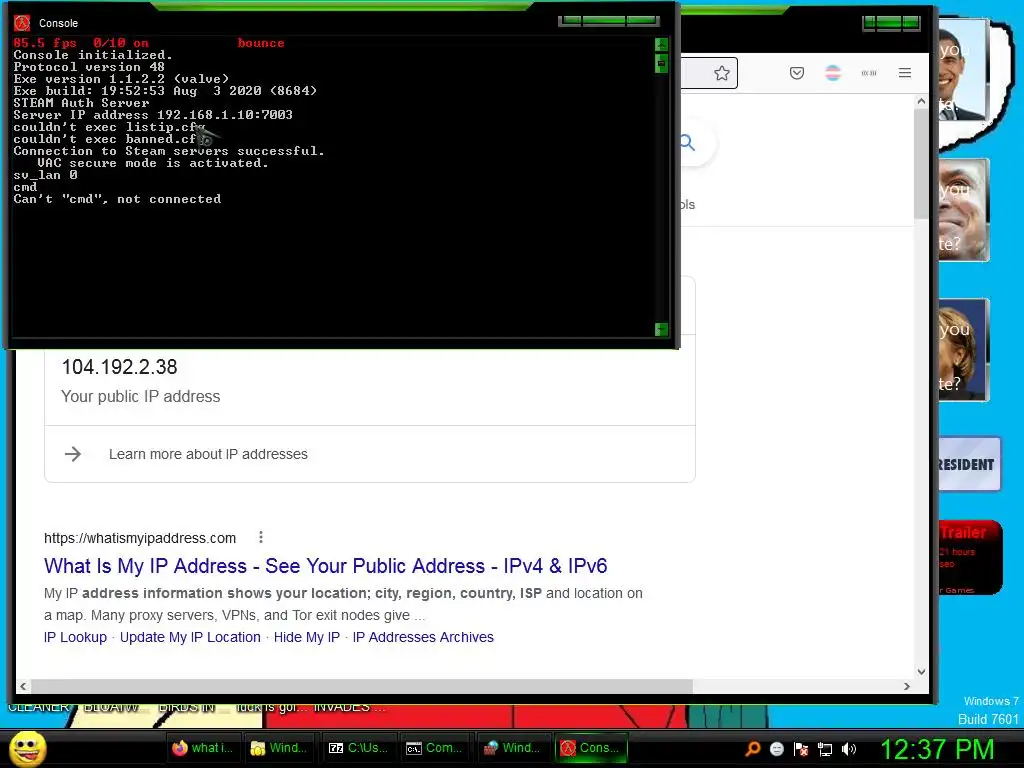Click the orange magnifier tray icon
The width and height of the screenshot is (1024, 768).
[x=752, y=749]
